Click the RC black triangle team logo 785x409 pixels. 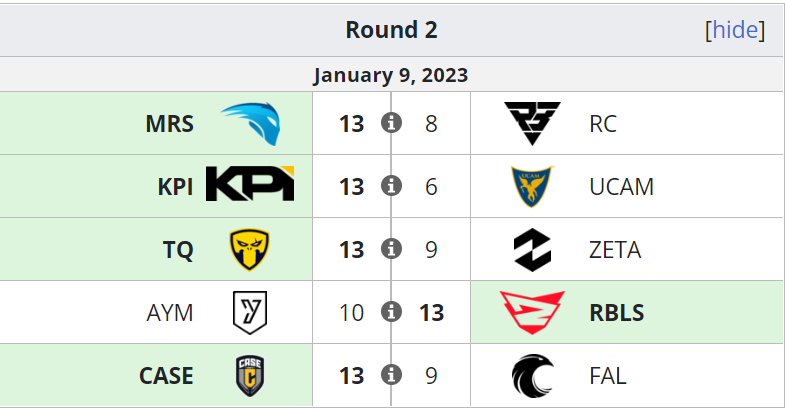(x=532, y=123)
